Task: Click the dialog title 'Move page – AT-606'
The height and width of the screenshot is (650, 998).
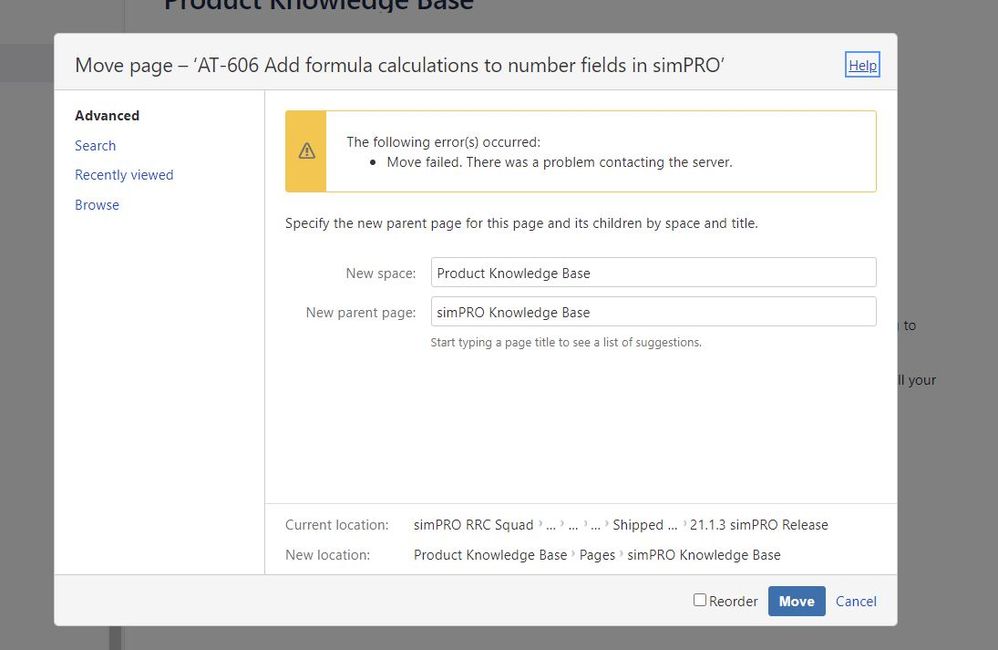Action: coord(400,65)
